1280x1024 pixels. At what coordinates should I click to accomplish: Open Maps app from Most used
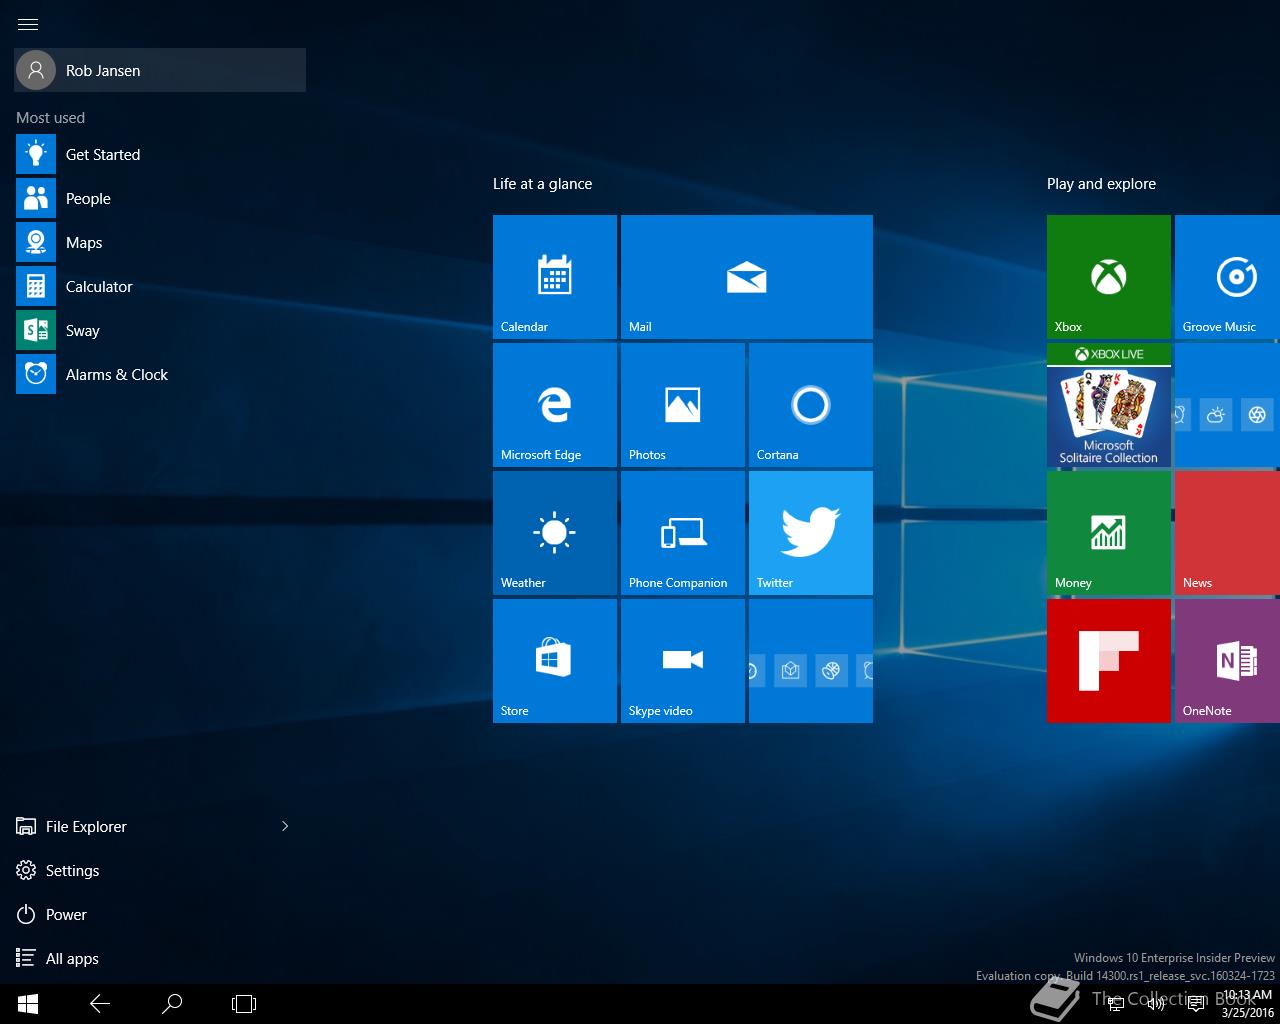[160, 242]
